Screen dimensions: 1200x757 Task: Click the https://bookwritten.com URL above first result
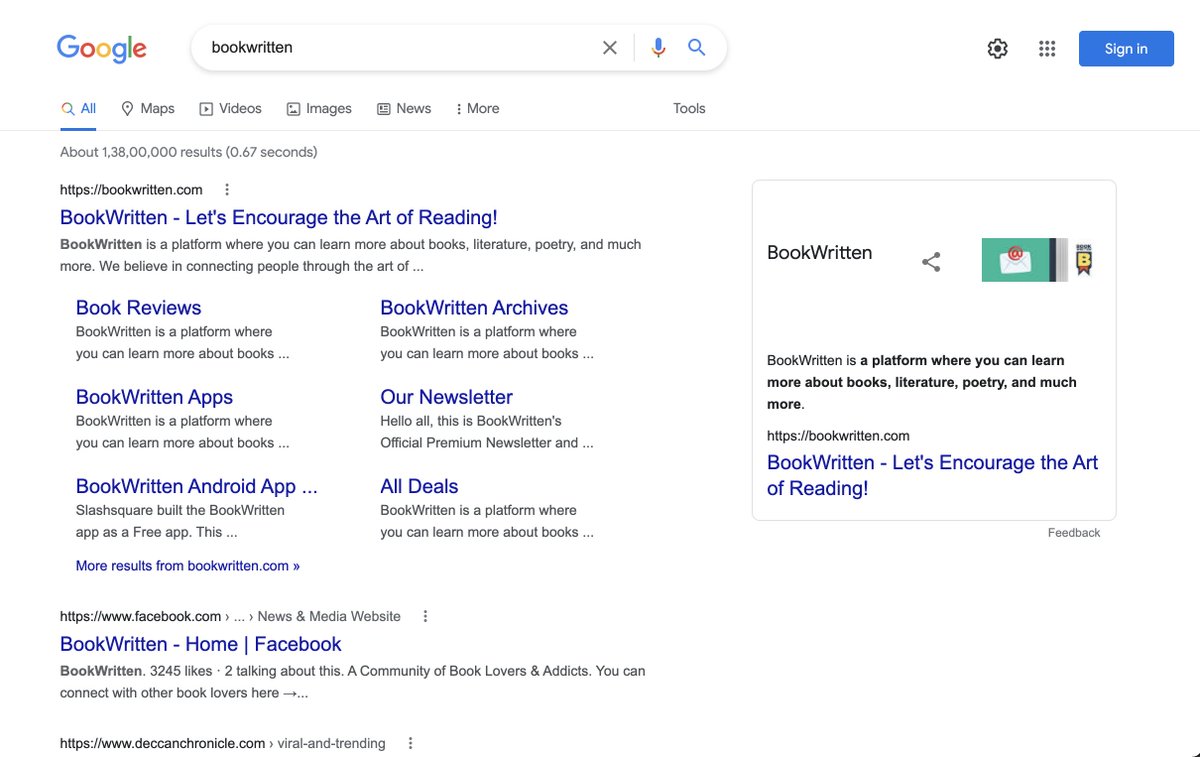point(131,190)
